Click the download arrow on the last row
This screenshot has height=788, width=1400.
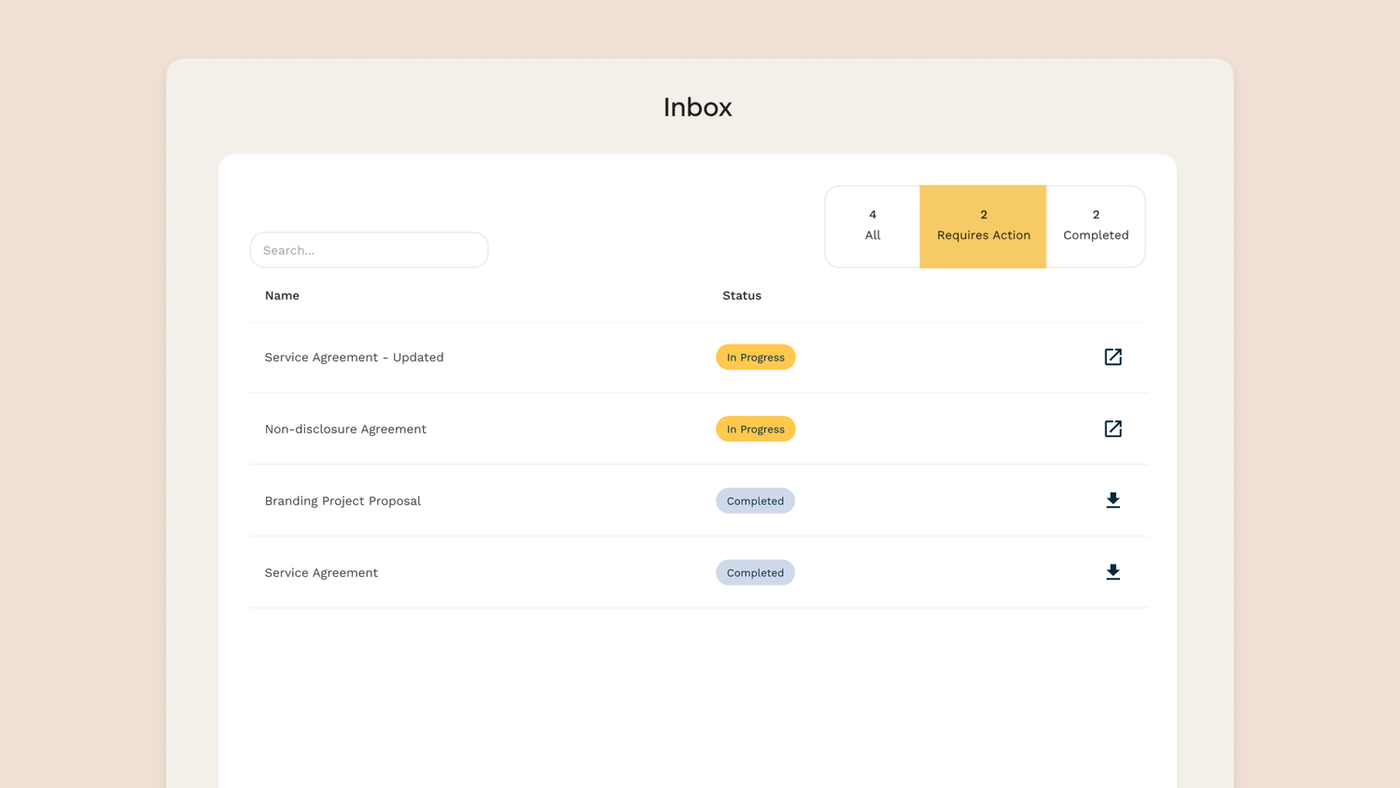(x=1113, y=572)
